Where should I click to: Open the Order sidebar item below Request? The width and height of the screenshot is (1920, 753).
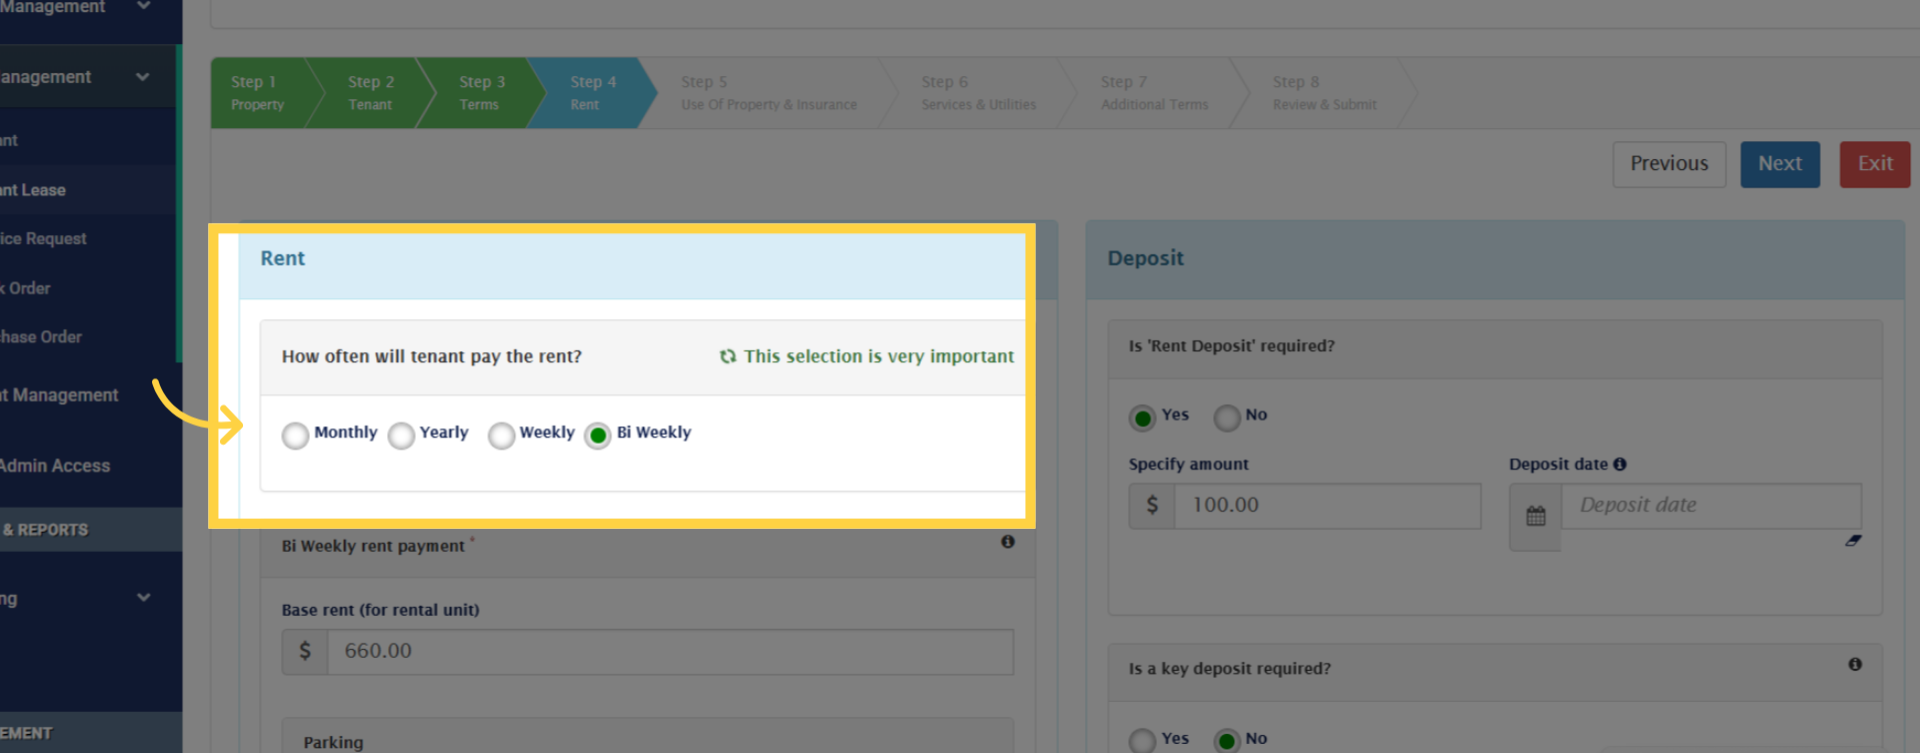coord(88,288)
